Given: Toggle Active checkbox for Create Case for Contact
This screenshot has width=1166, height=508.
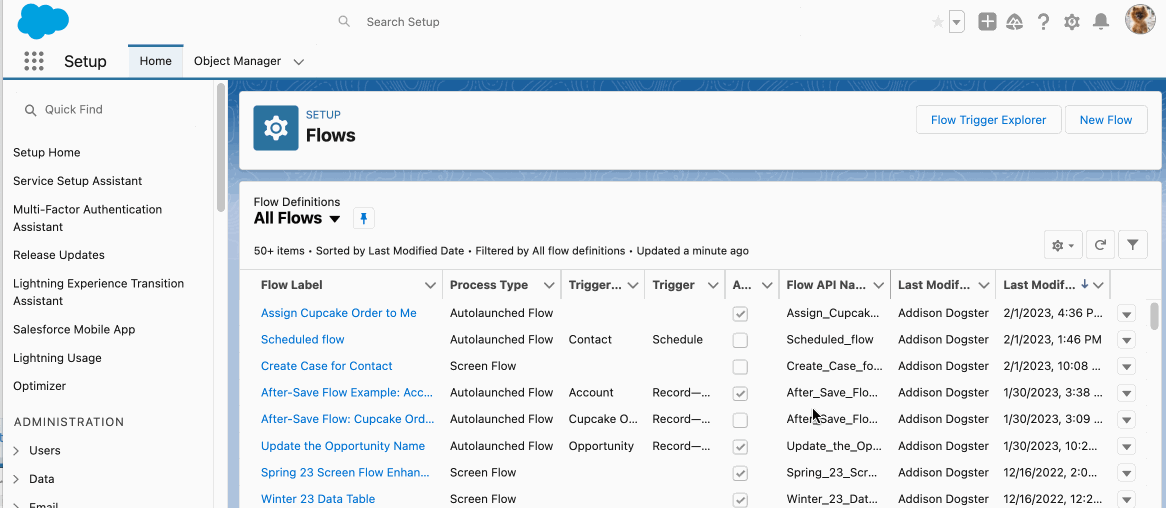Looking at the screenshot, I should pos(740,367).
